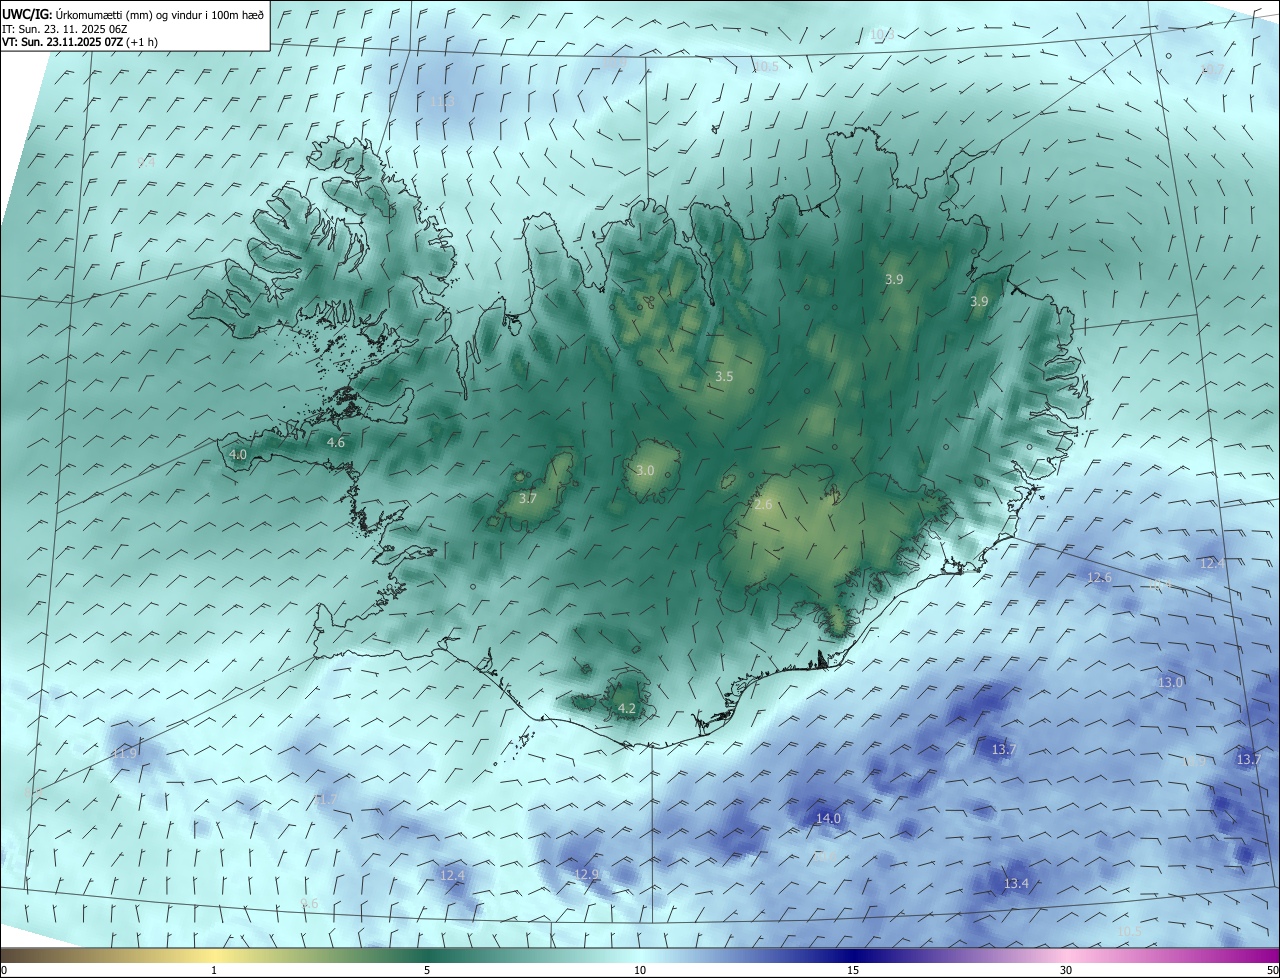The height and width of the screenshot is (978, 1280).
Task: Click the 'VT: Sun. 23.11.2025 07Z (+1 h)' line
Action: [x=80, y=42]
